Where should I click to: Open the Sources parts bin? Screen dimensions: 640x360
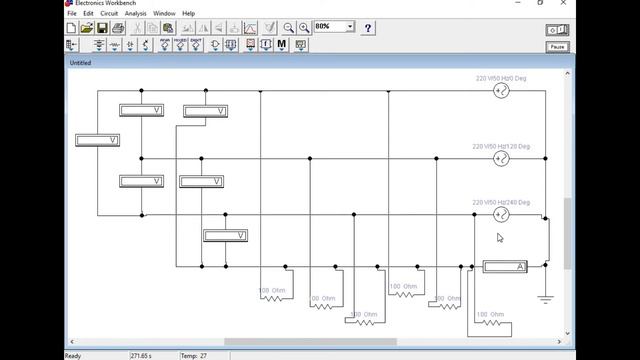[99, 45]
